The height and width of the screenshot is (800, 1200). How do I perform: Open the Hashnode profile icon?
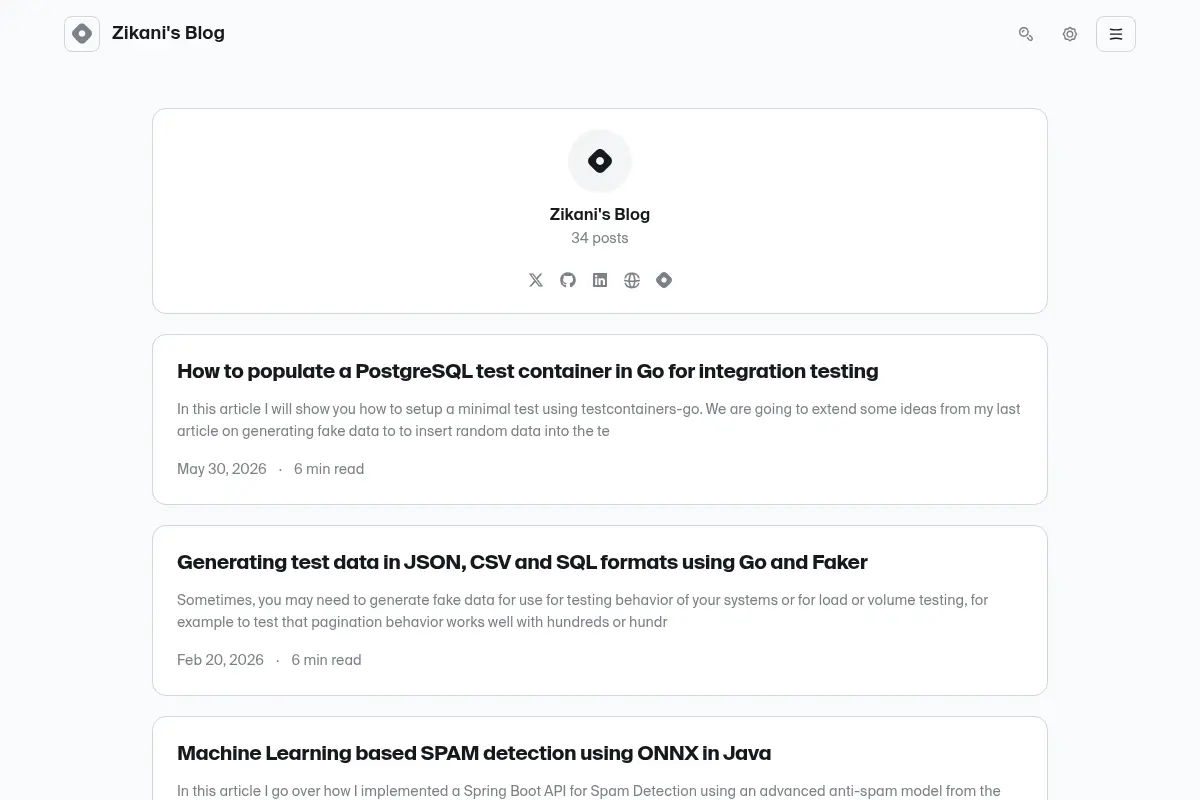point(664,280)
